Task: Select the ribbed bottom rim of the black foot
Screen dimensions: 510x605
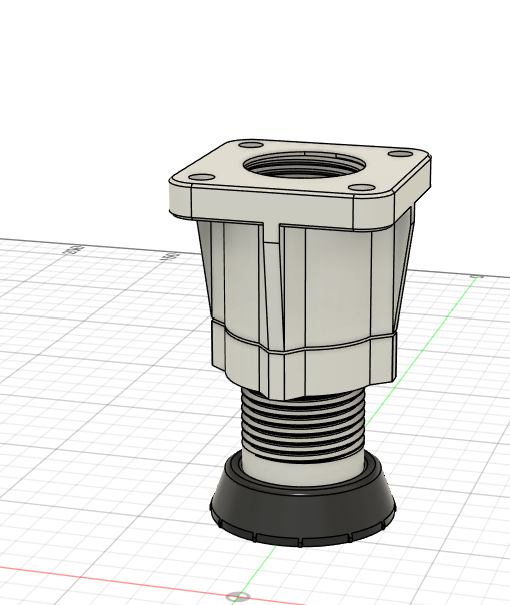Action: click(303, 534)
